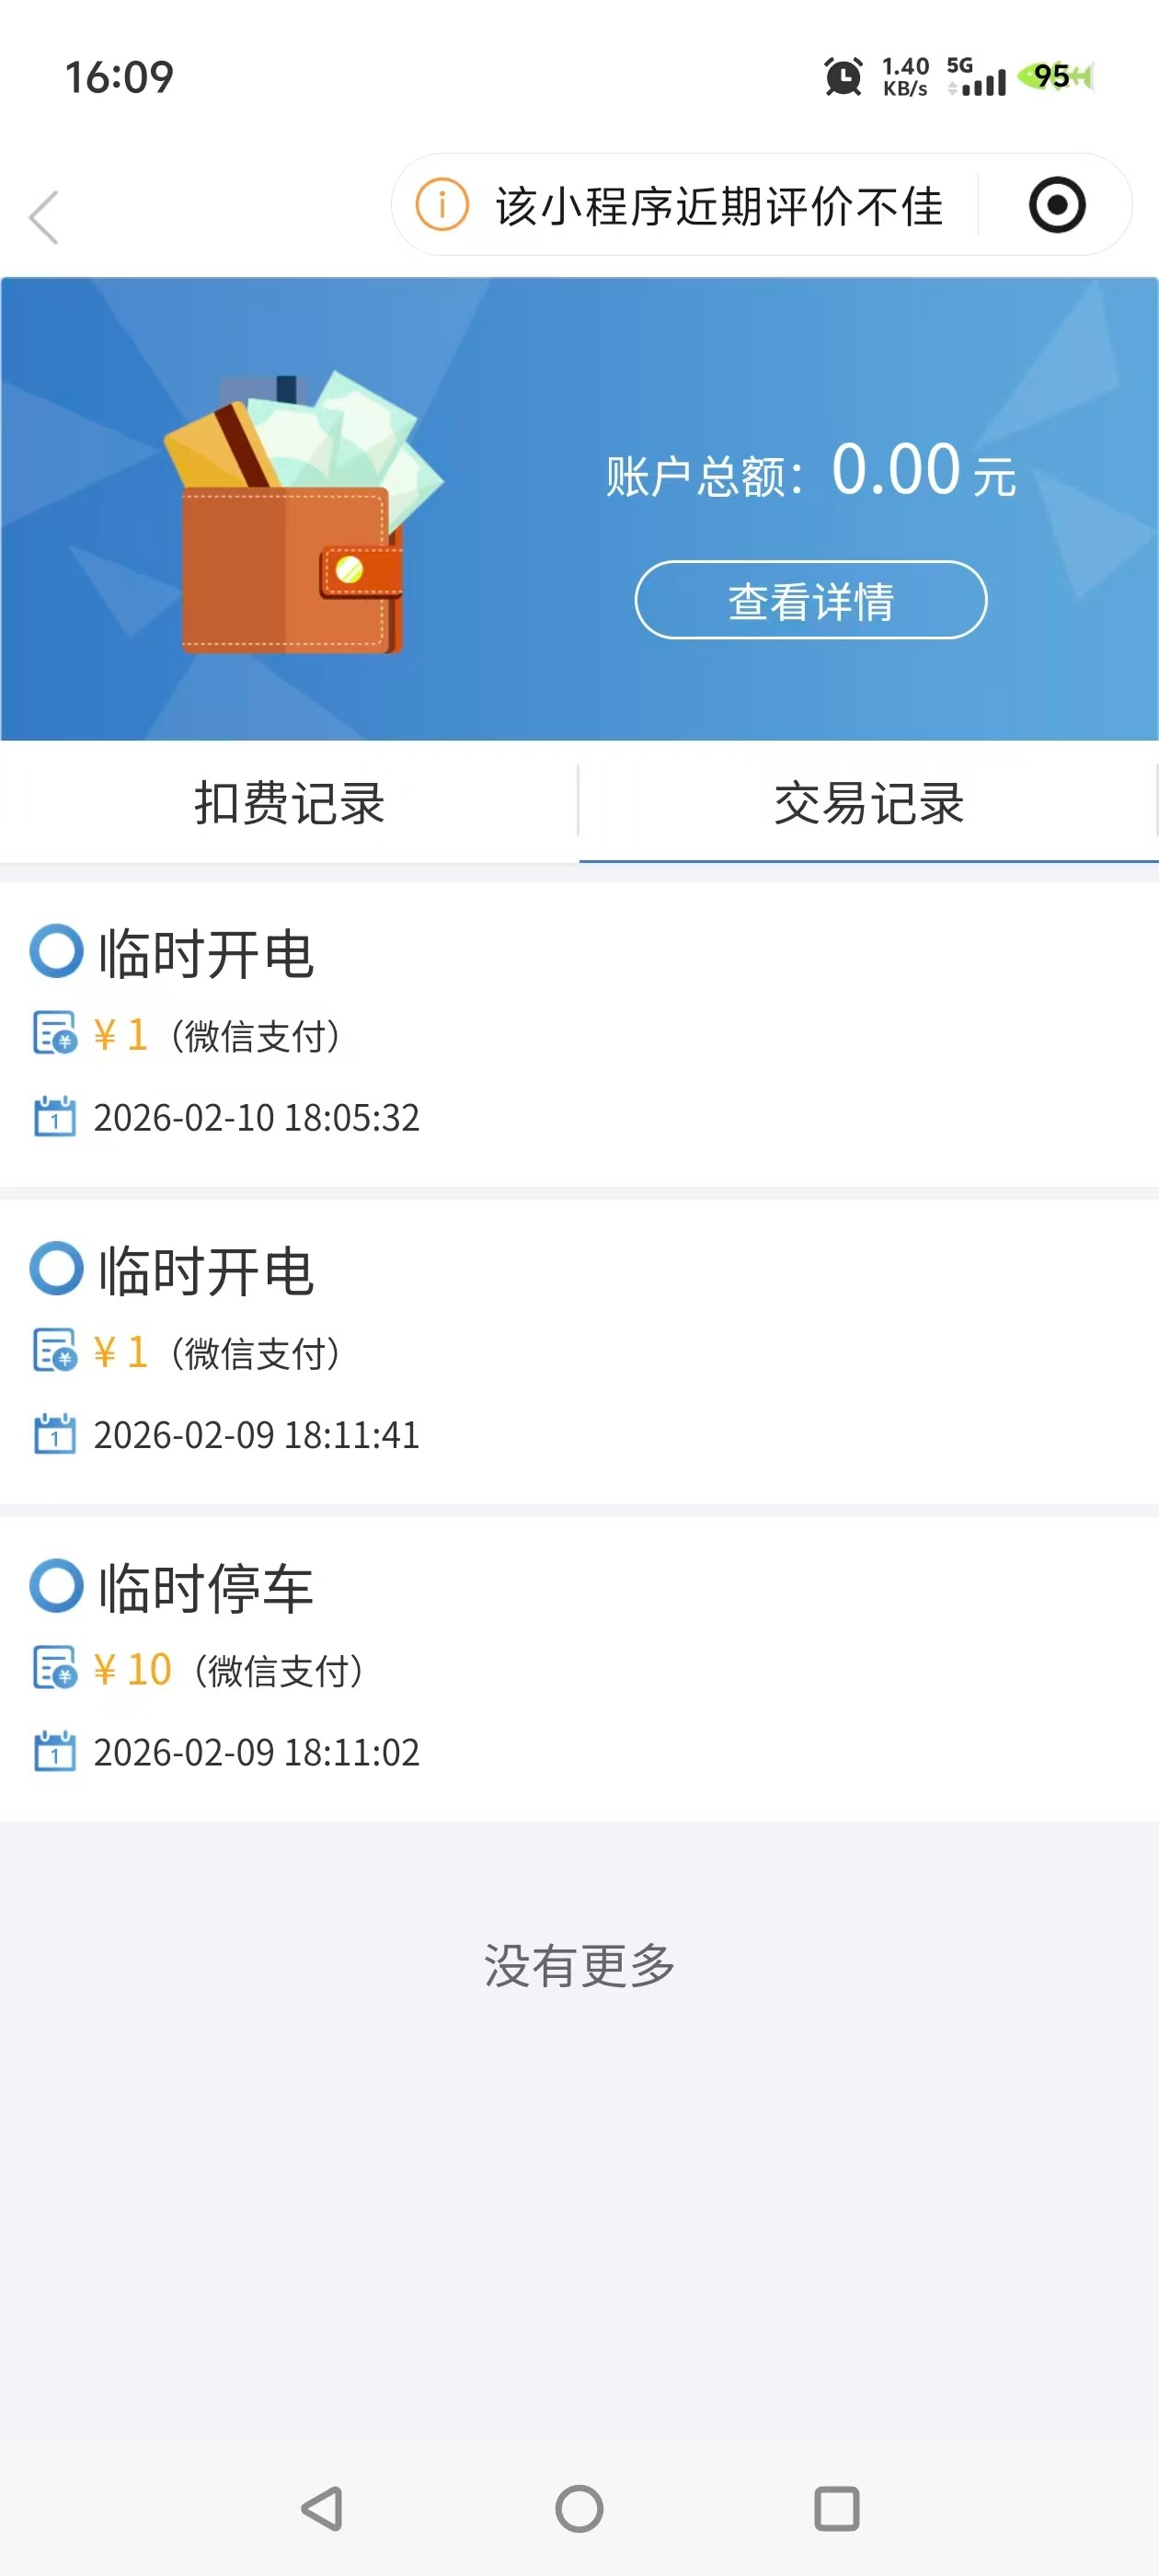Select the 交易记录 tab
This screenshot has height=2576, width=1159.
(868, 803)
